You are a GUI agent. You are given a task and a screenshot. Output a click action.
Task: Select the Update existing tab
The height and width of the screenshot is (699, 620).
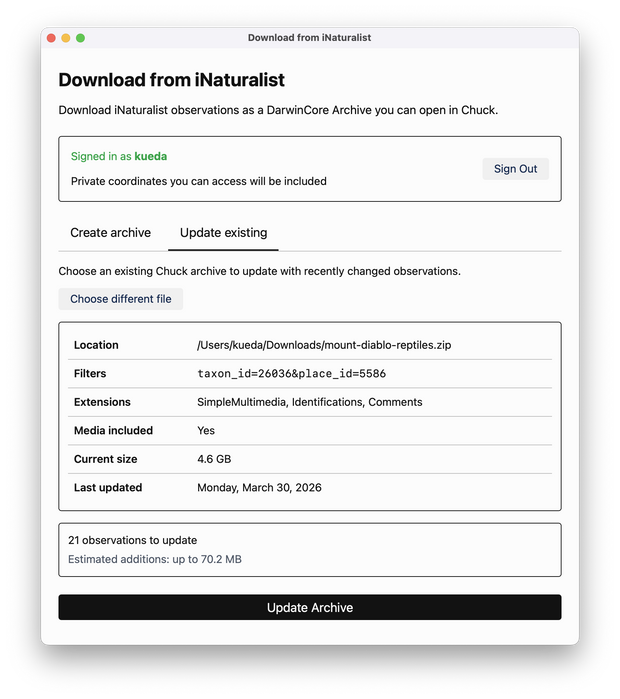pos(223,233)
